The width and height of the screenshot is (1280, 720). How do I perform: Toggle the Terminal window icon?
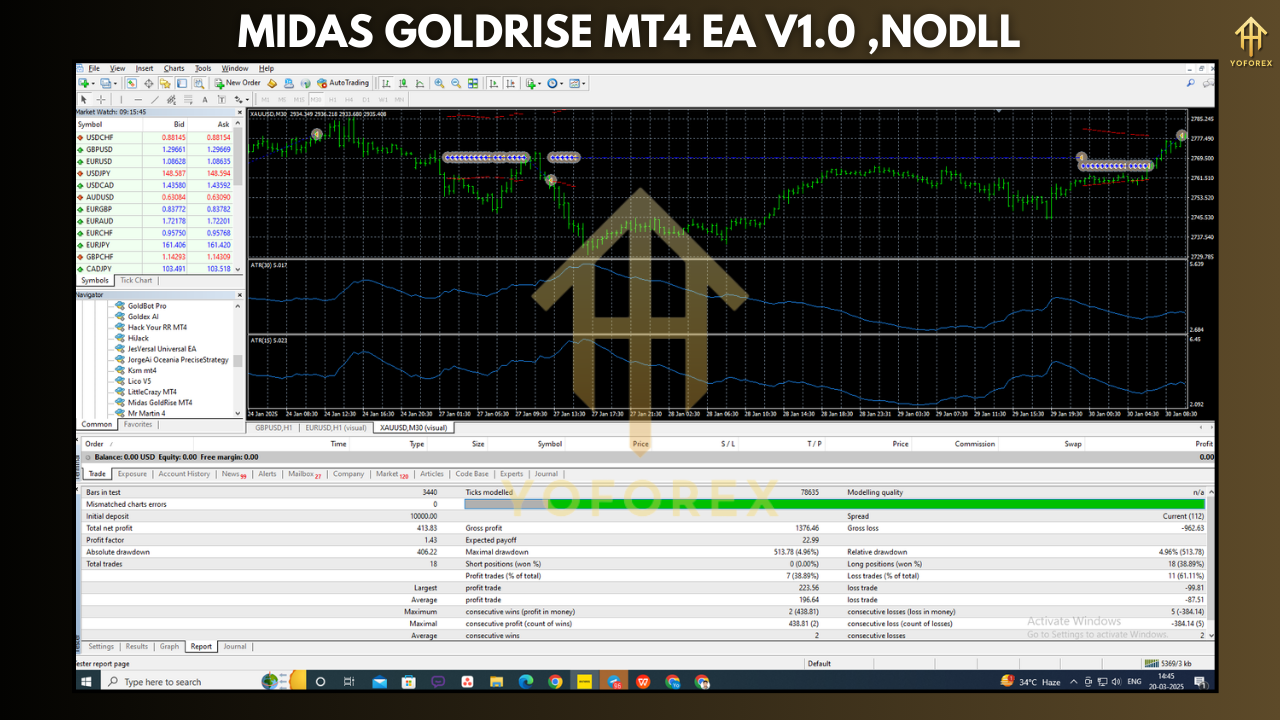tap(182, 83)
